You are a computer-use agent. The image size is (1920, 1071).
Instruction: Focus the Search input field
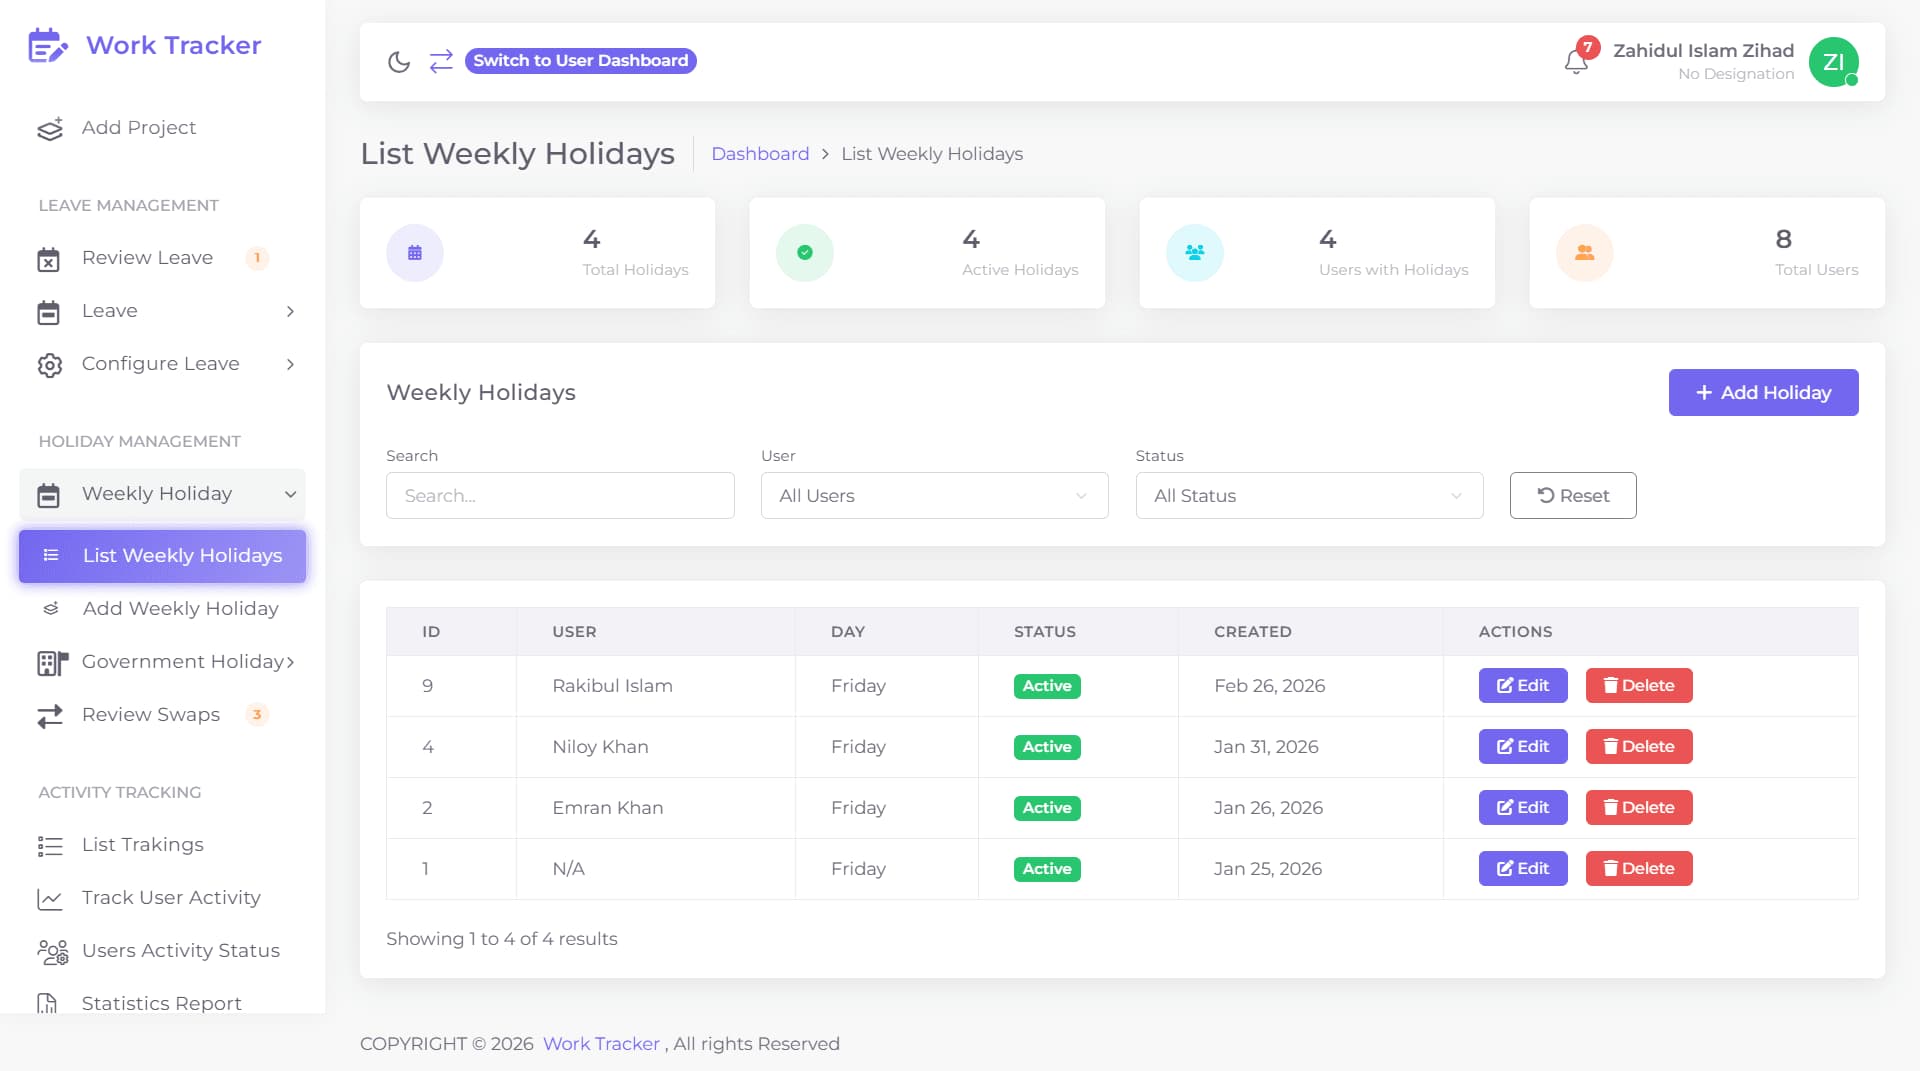[x=560, y=496]
